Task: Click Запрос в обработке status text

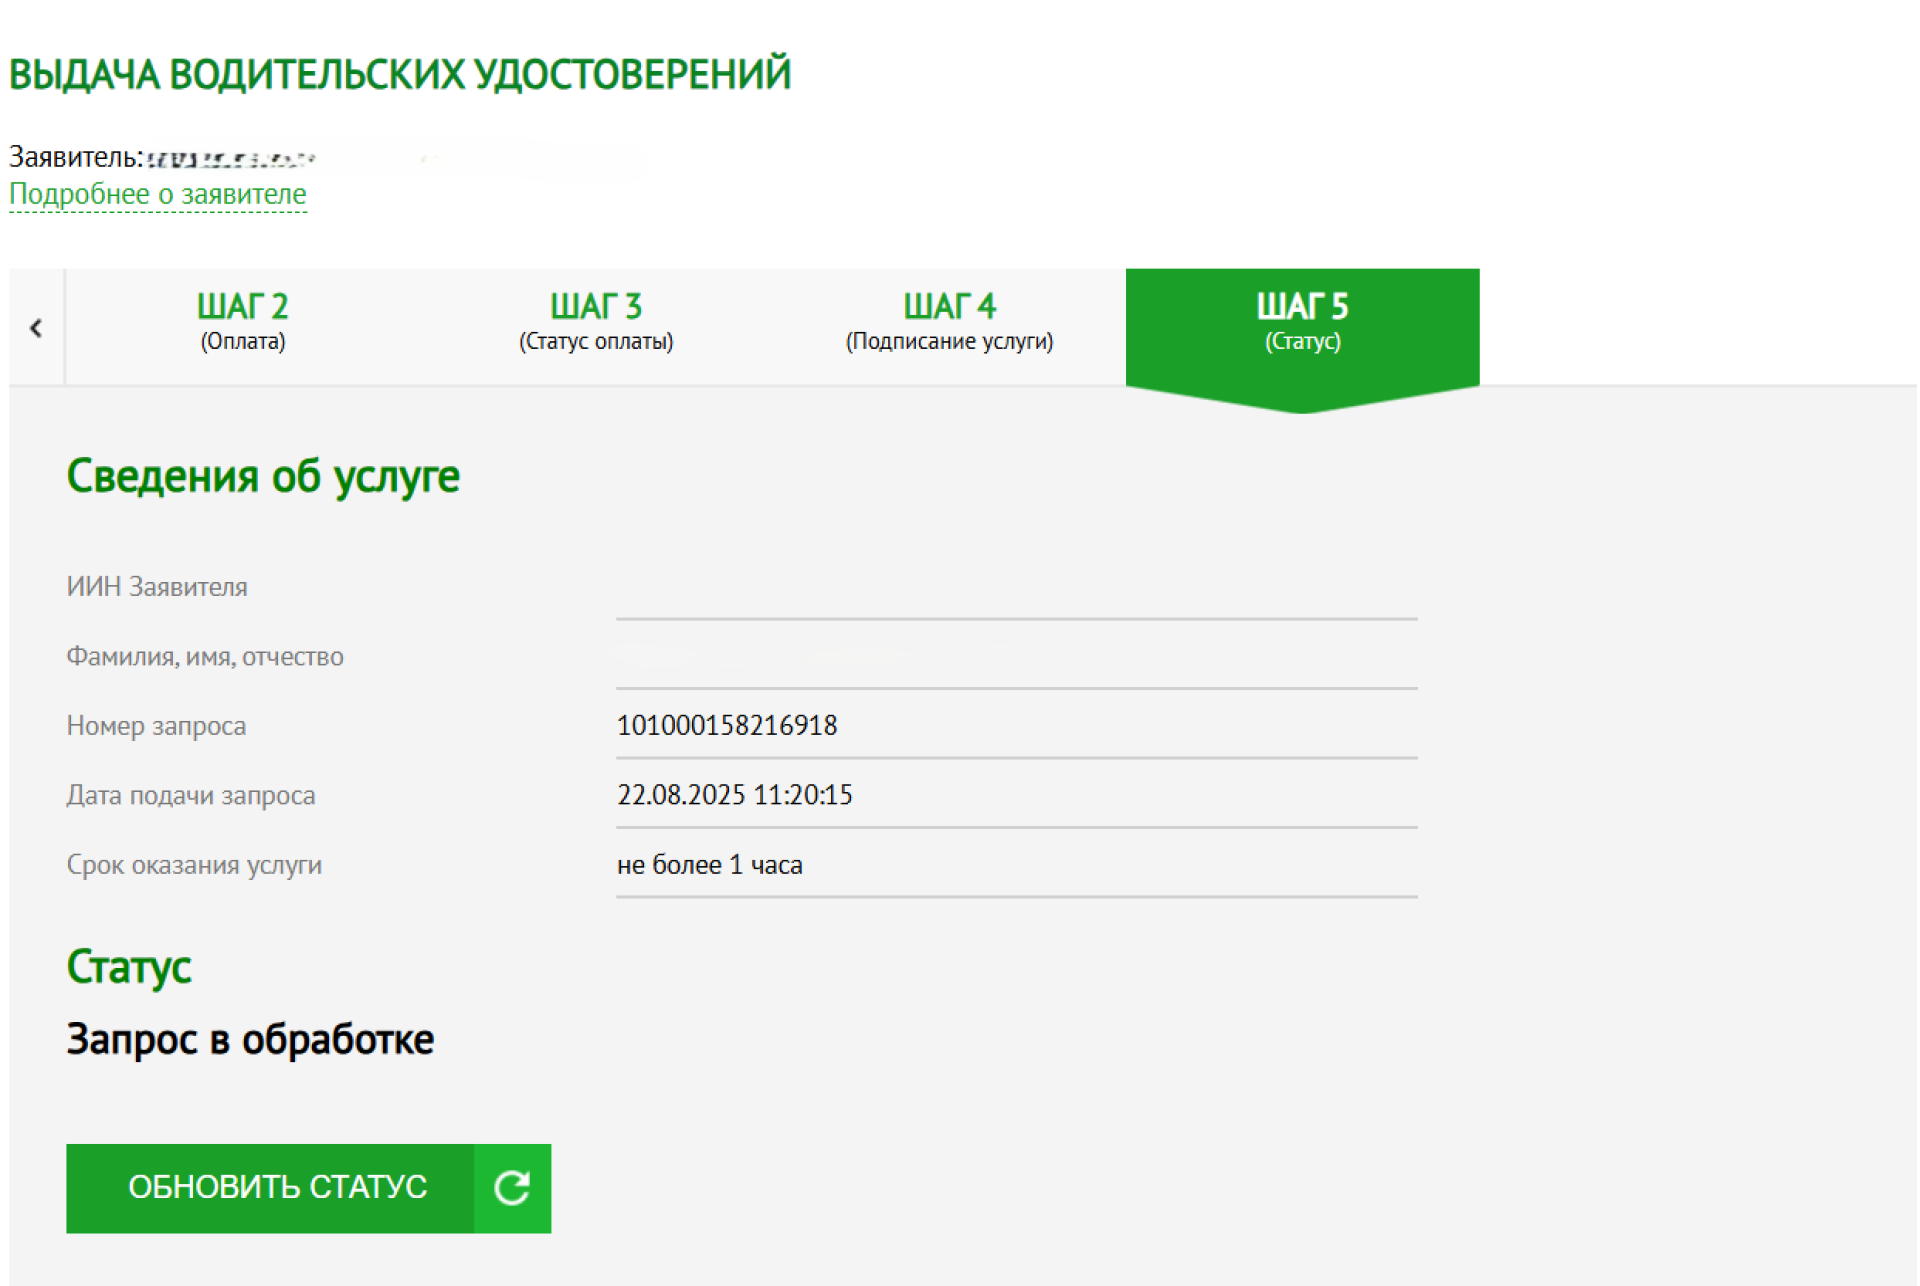Action: coord(250,1040)
